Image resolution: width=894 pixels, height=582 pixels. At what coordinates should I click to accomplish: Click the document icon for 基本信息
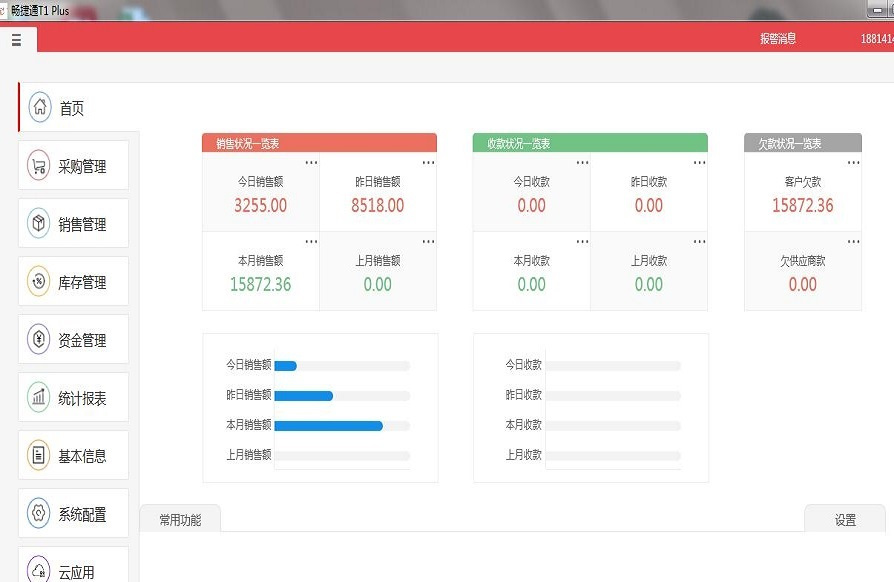click(39, 455)
